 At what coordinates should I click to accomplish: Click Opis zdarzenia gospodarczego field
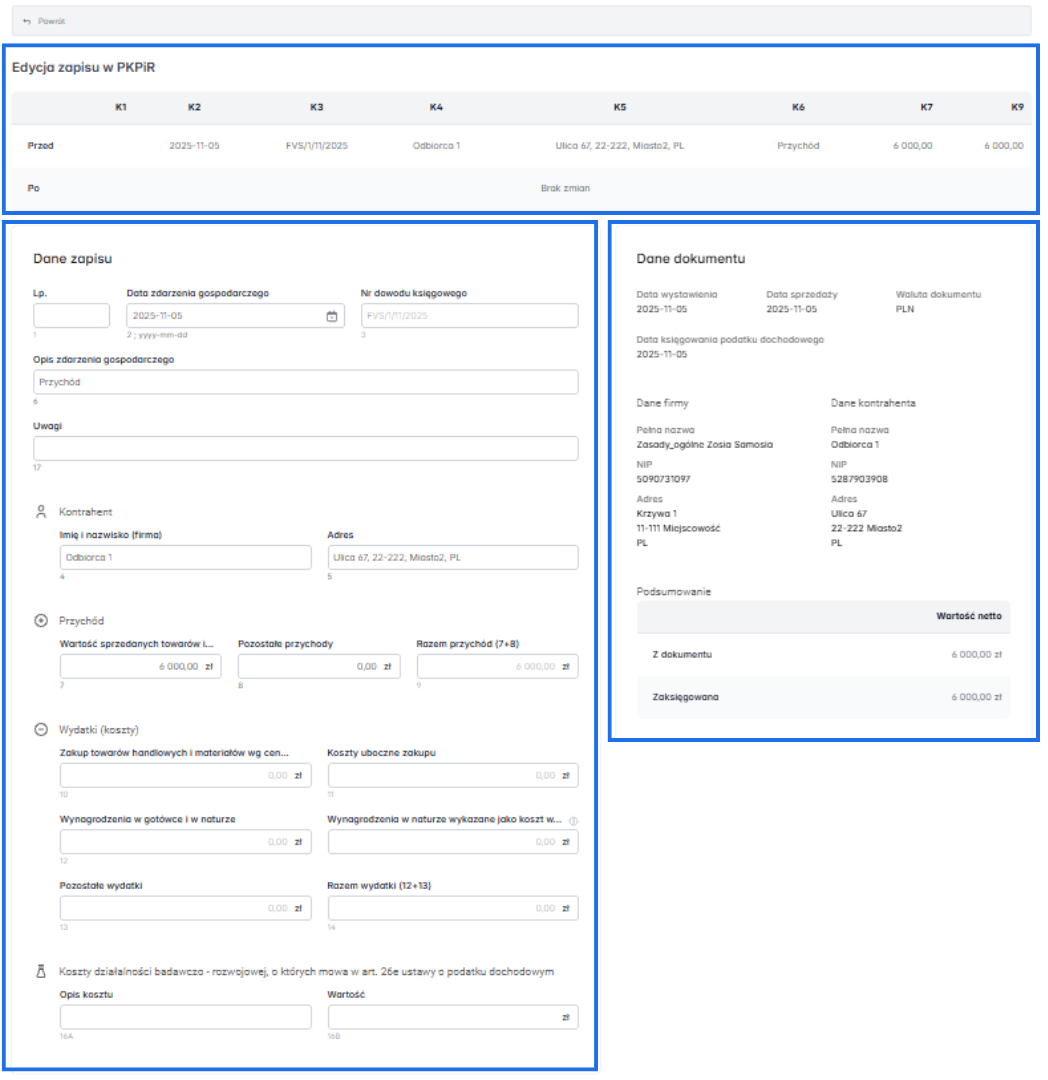tap(306, 382)
